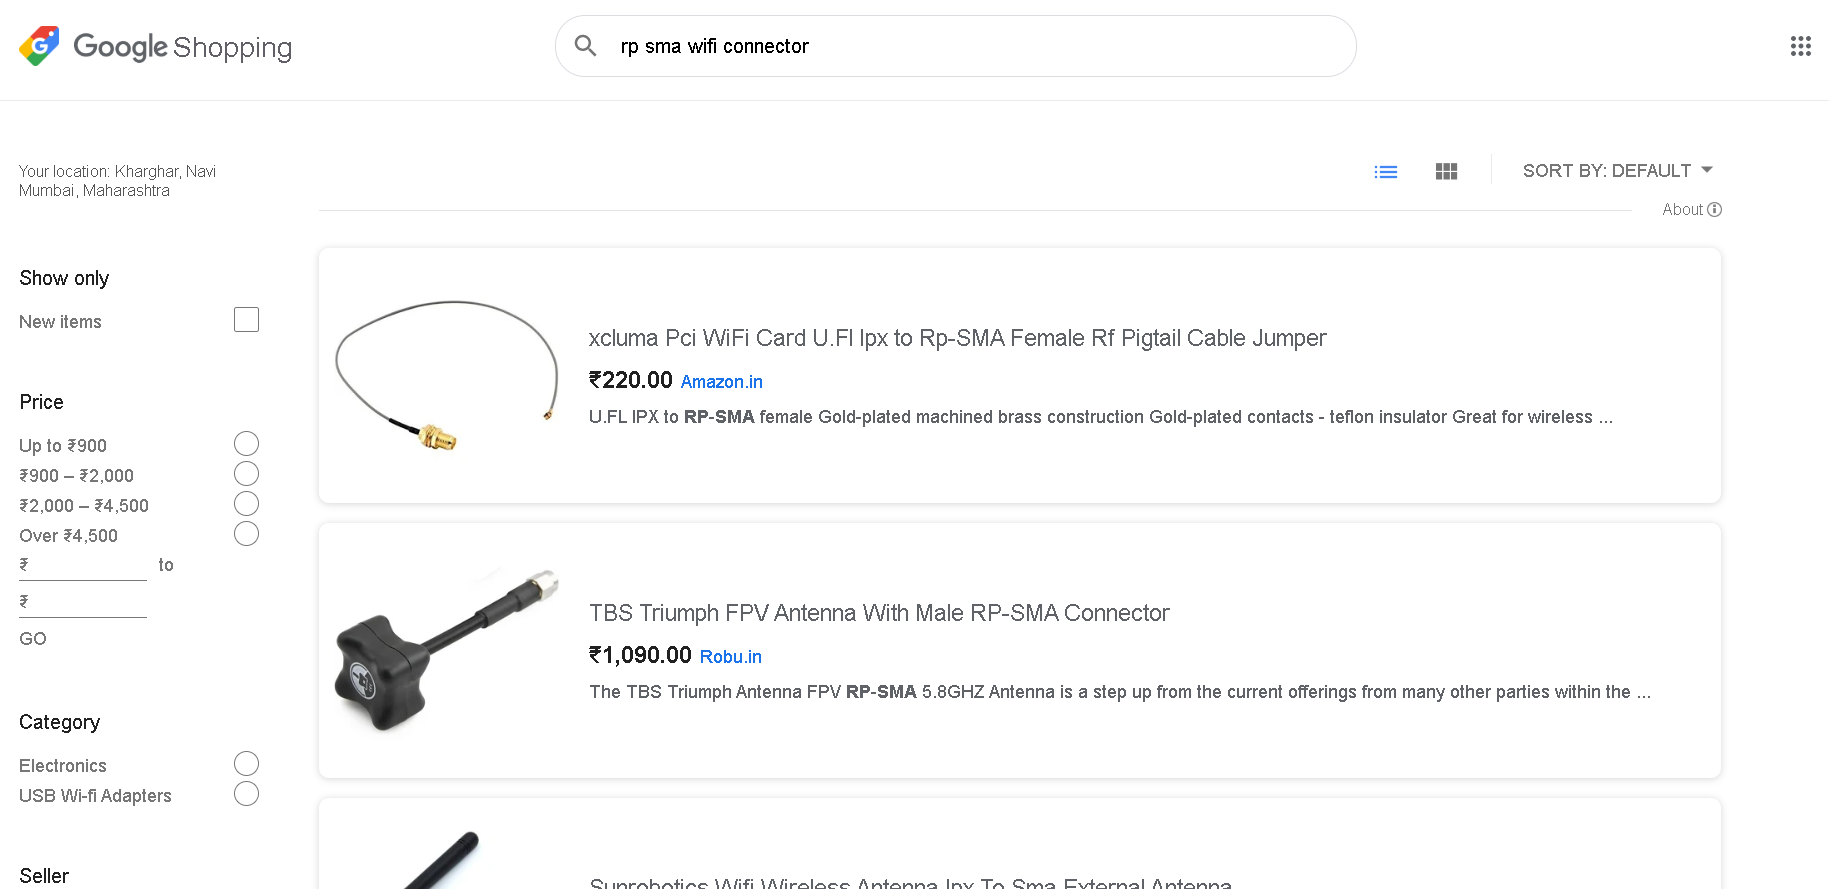Open the Robu.in seller link
This screenshot has height=889, width=1829.
730,657
